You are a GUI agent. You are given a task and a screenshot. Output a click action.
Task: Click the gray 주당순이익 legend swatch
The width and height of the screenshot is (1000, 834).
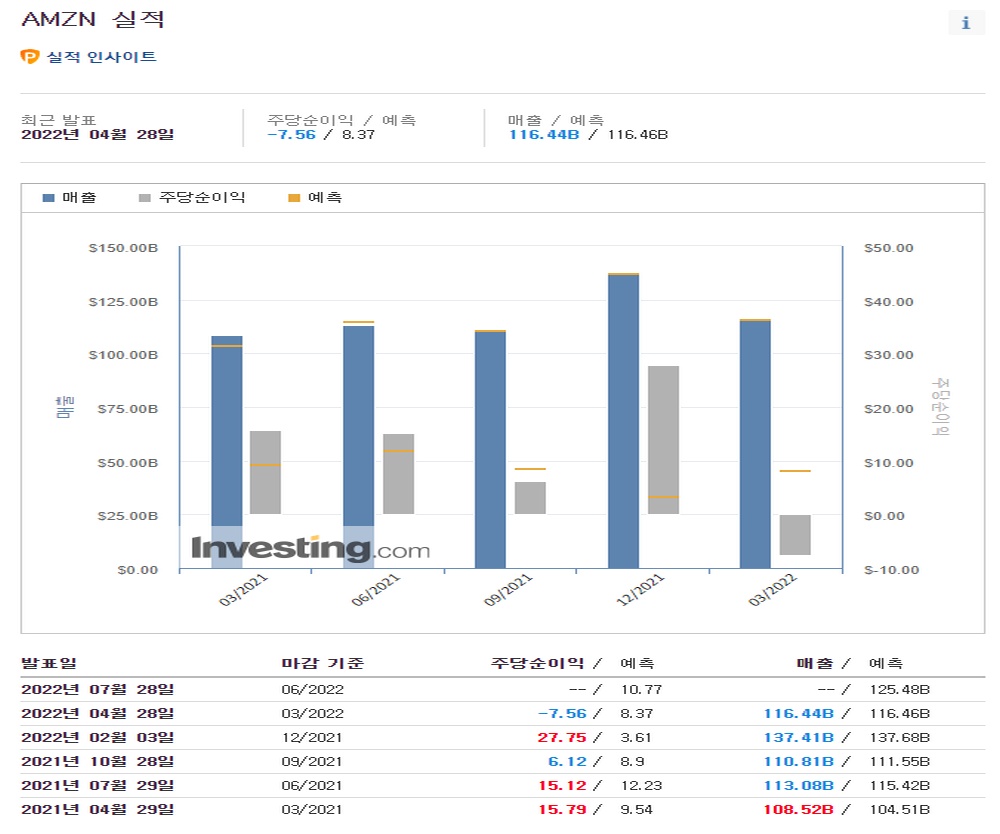pos(144,198)
